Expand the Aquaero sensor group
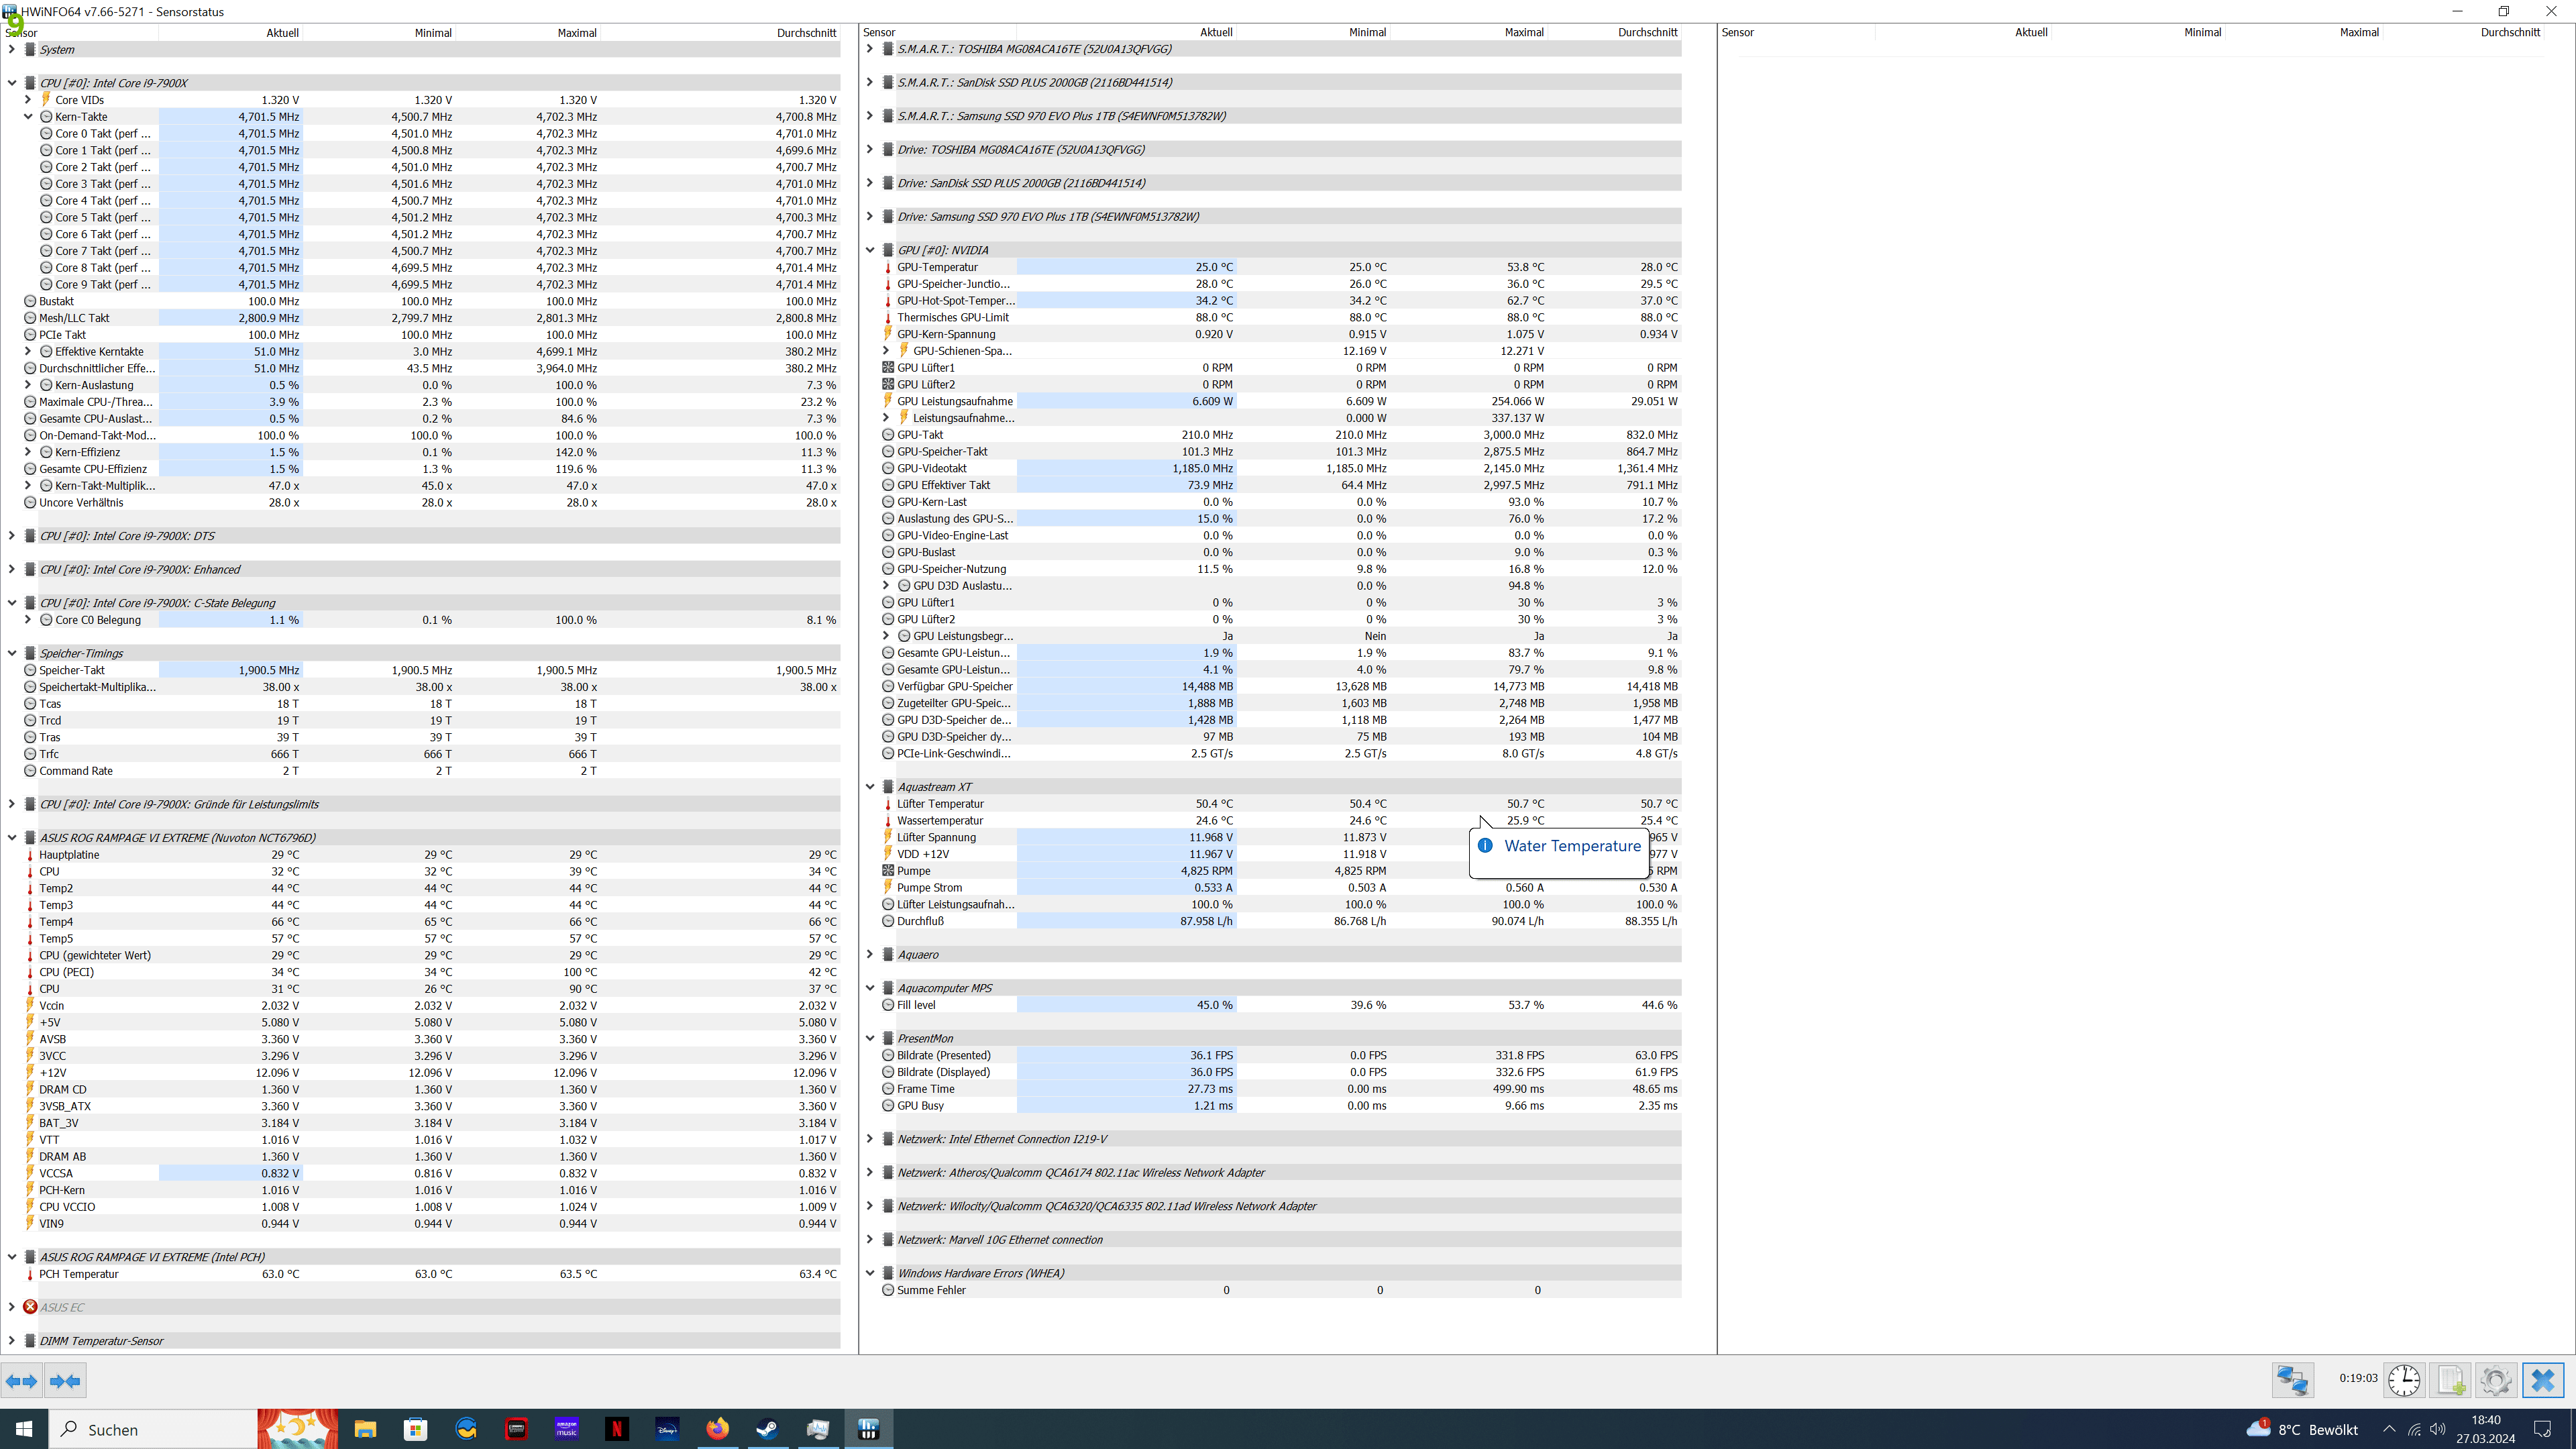Screen dimensions: 2576x1449 tap(870, 955)
